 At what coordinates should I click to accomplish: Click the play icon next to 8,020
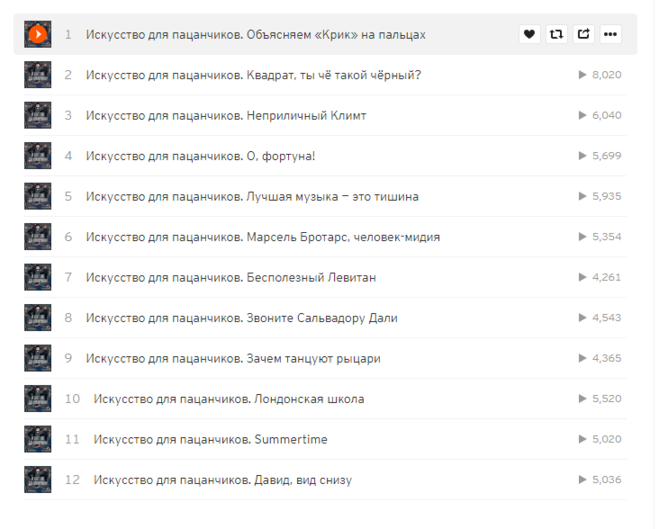click(583, 75)
